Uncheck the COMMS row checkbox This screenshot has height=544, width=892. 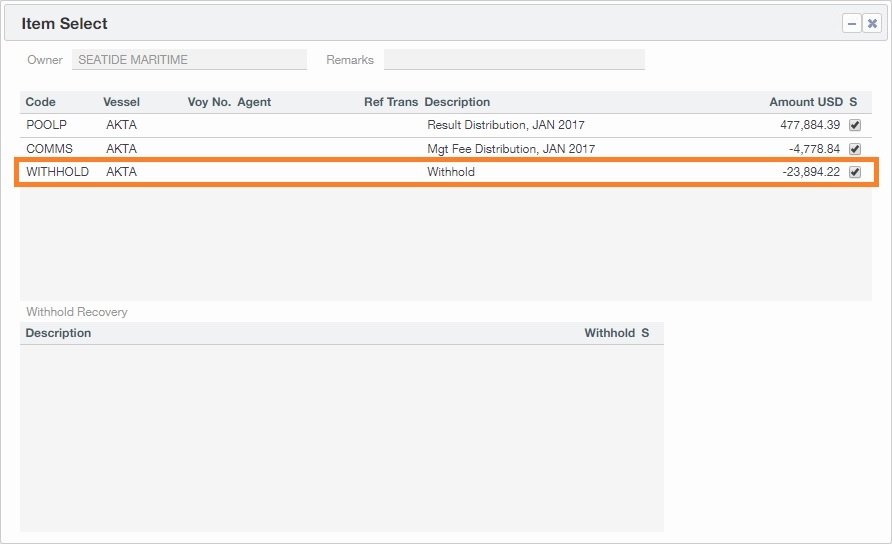854,148
